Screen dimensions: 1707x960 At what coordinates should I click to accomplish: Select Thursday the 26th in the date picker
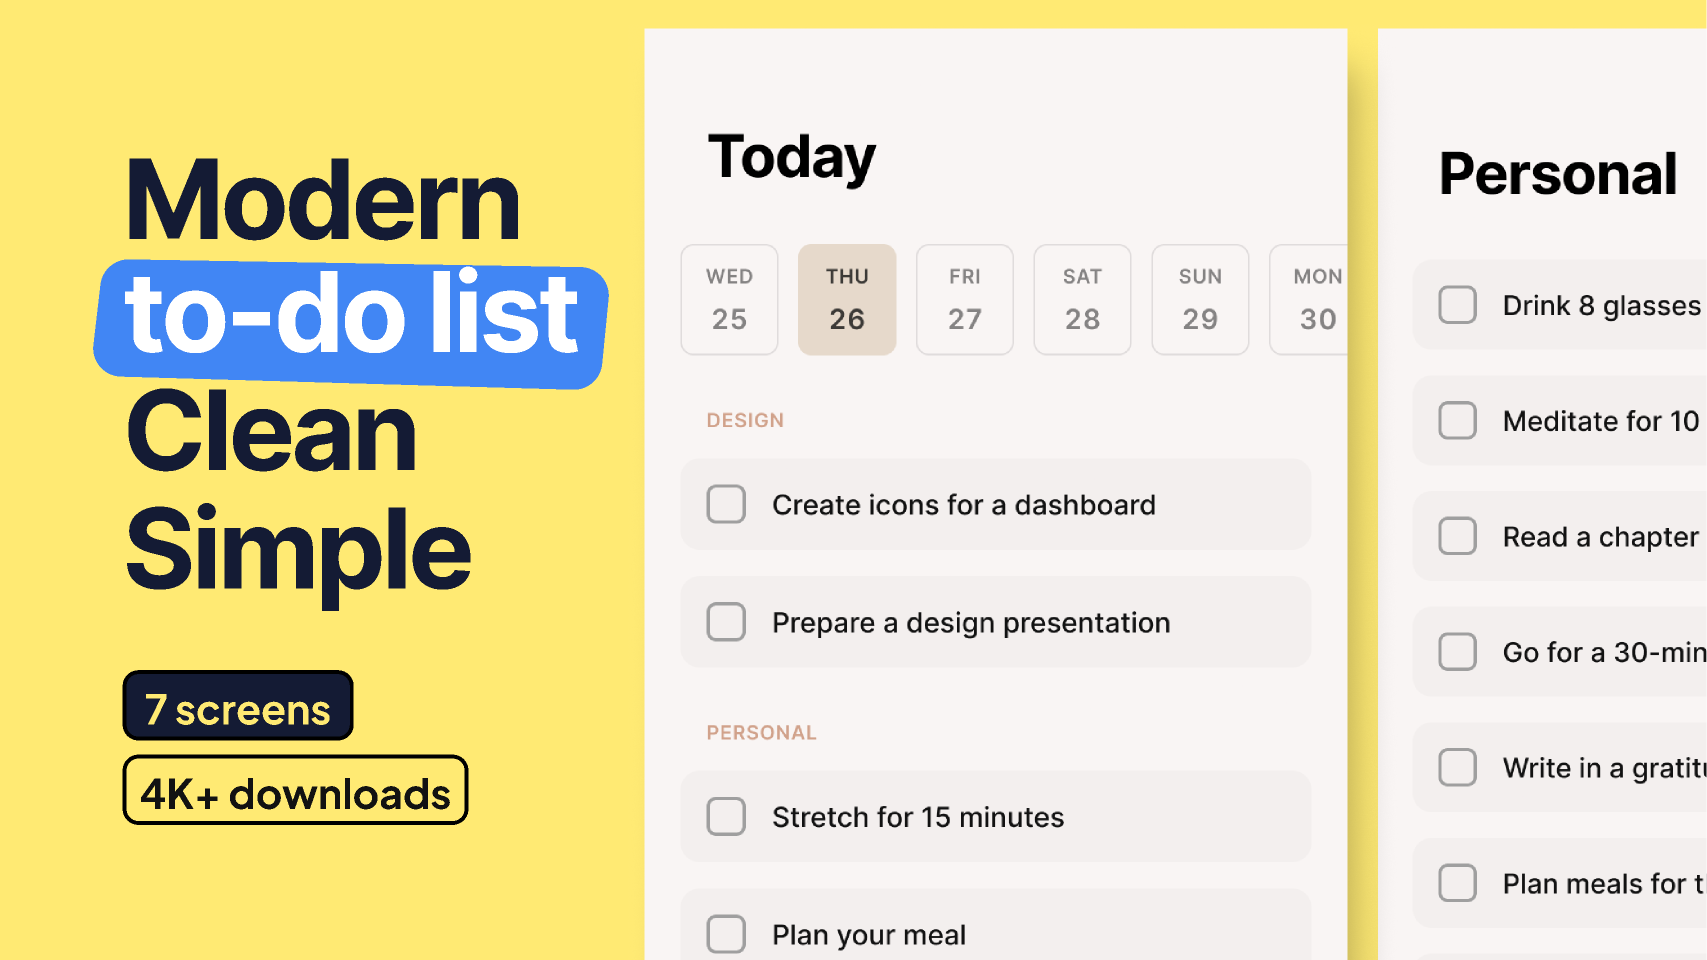coord(847,299)
